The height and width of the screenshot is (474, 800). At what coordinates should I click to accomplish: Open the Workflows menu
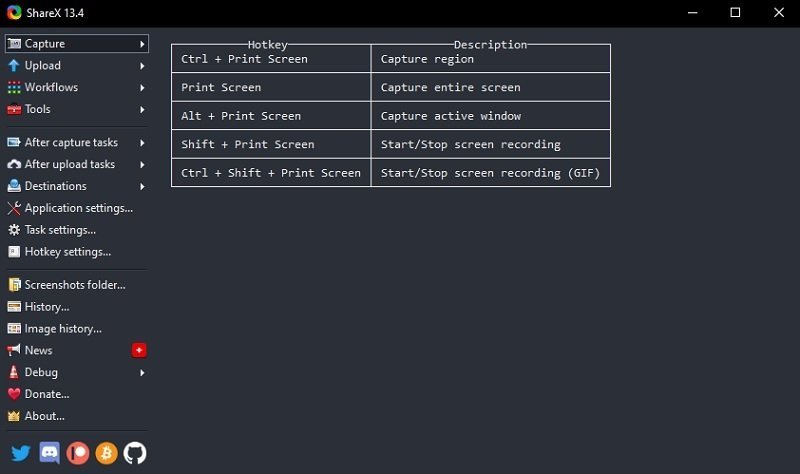click(x=51, y=88)
